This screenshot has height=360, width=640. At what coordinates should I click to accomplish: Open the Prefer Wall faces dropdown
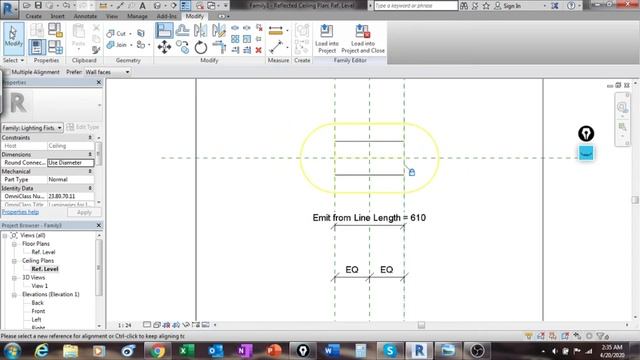pos(107,72)
